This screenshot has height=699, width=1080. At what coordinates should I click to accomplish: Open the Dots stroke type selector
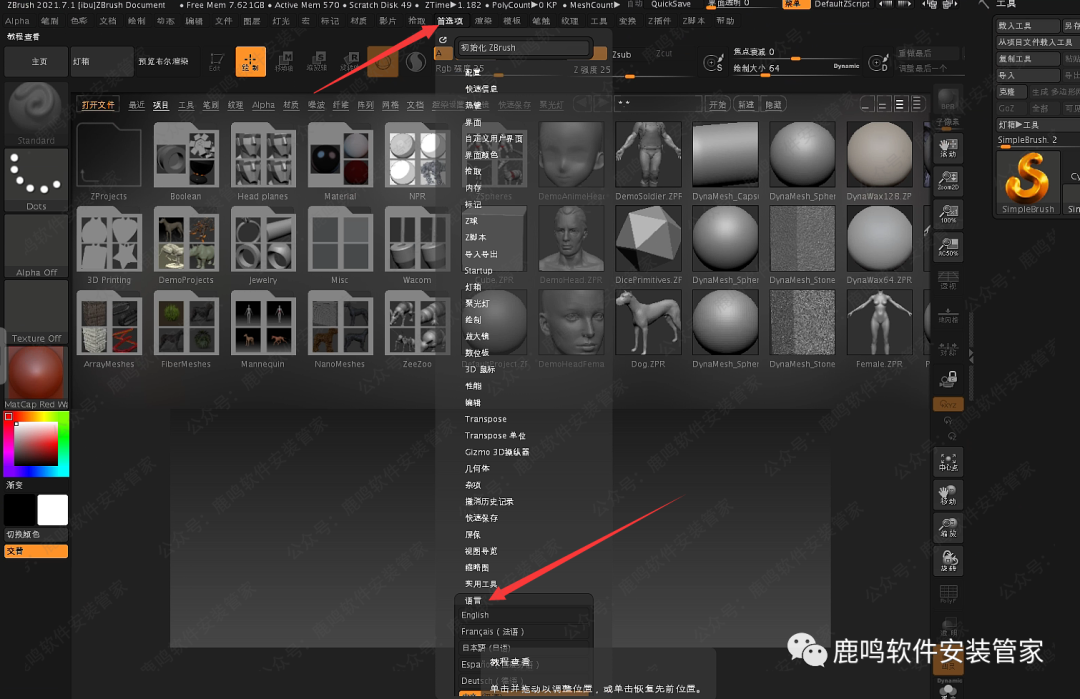(36, 176)
